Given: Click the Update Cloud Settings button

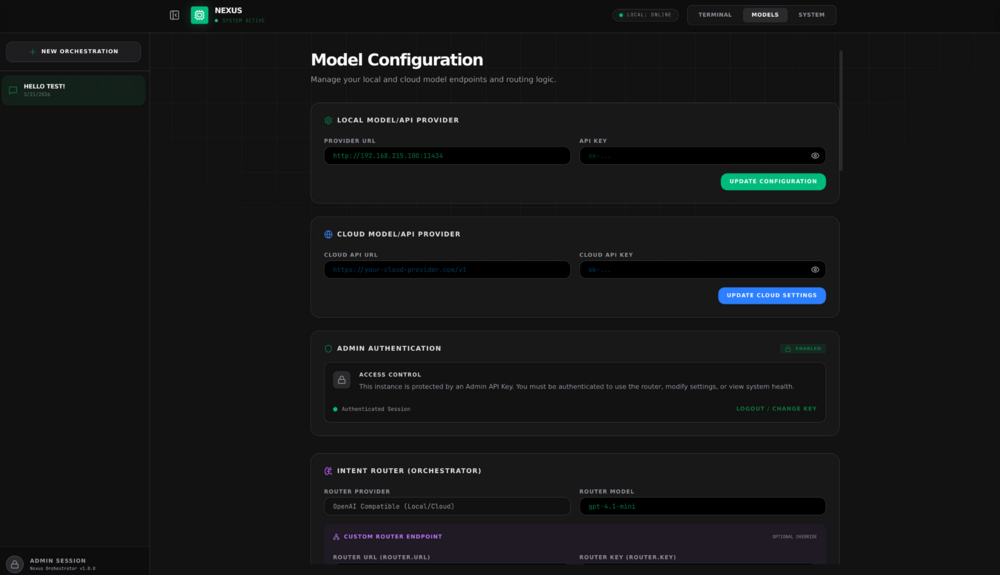Looking at the screenshot, I should (x=772, y=296).
